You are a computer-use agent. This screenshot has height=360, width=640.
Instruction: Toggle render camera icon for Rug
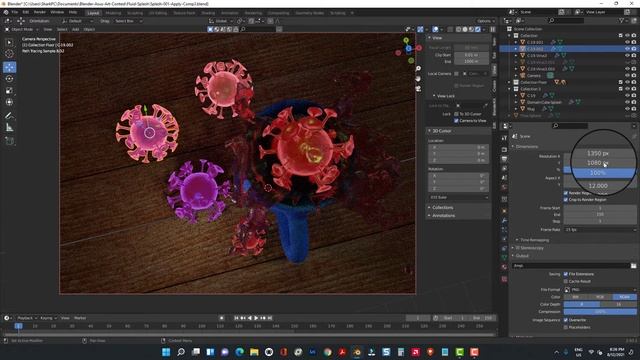click(634, 109)
